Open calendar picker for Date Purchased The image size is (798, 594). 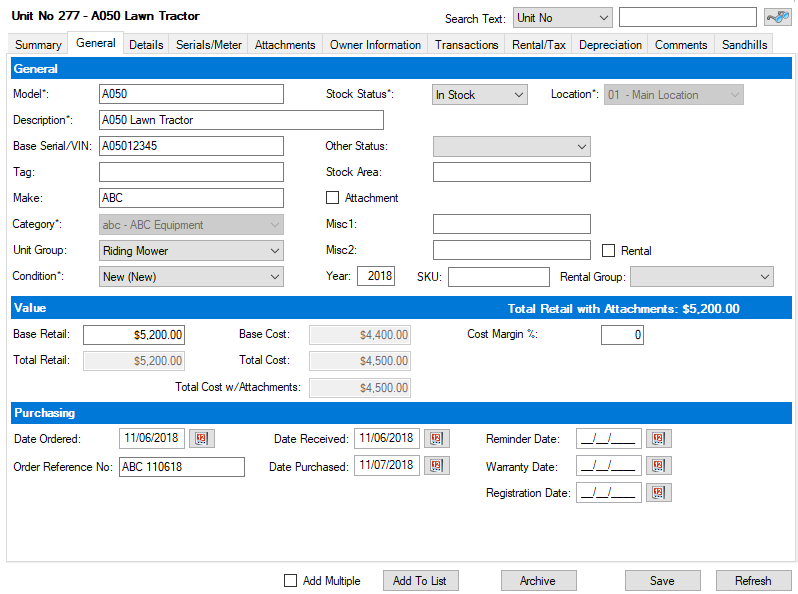tap(437, 465)
